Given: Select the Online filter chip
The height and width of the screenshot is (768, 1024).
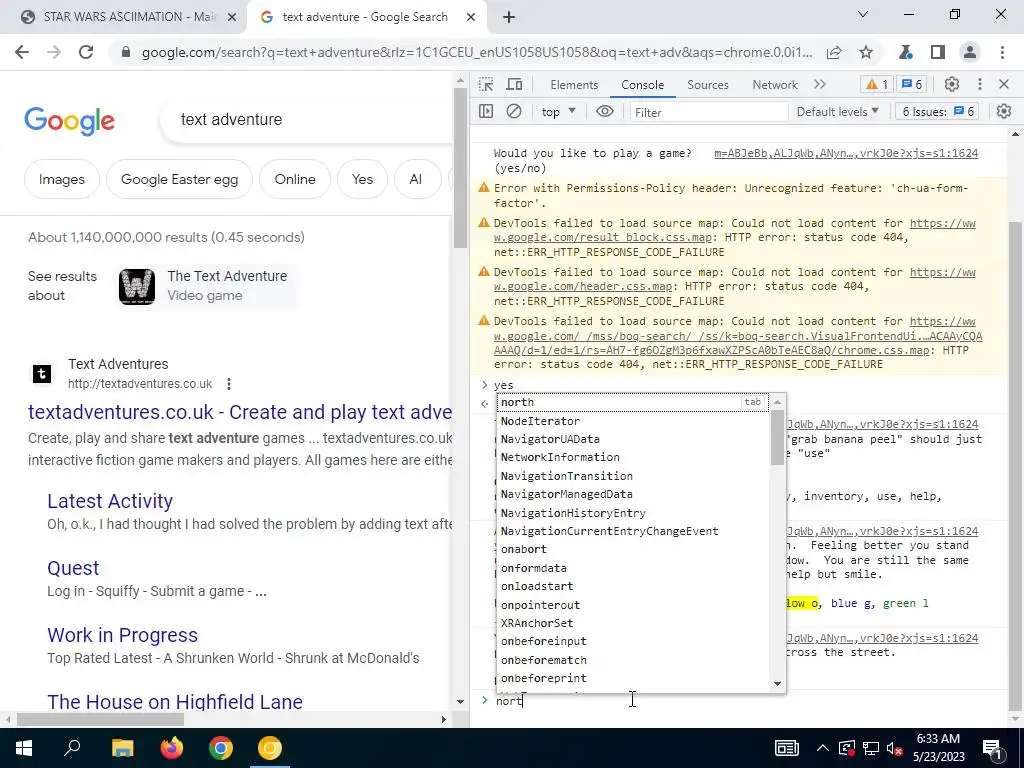Looking at the screenshot, I should coord(295,179).
